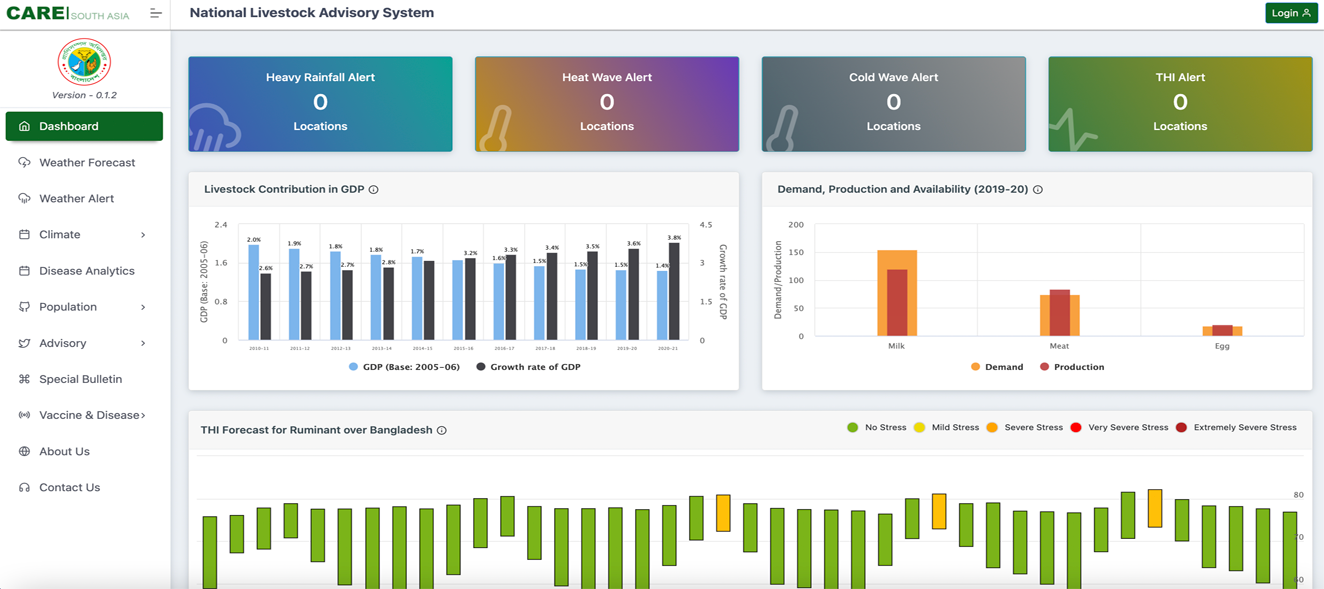Click the thermometer icon in Cold Wave card

tap(782, 128)
